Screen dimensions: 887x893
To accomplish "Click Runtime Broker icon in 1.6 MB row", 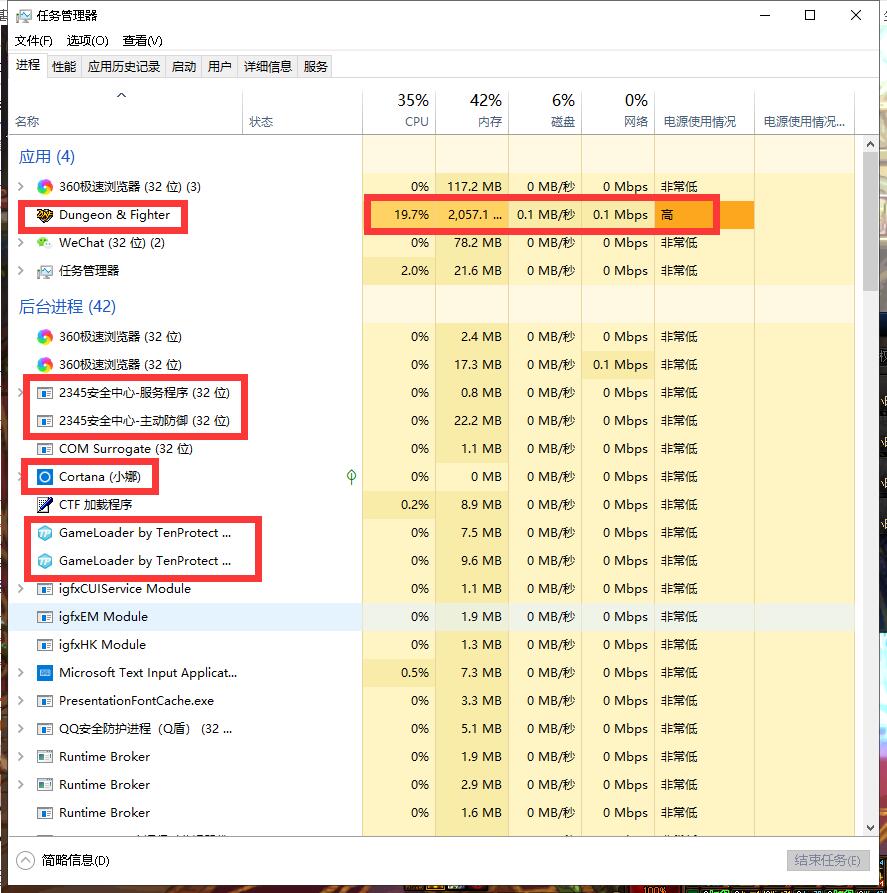I will [44, 813].
